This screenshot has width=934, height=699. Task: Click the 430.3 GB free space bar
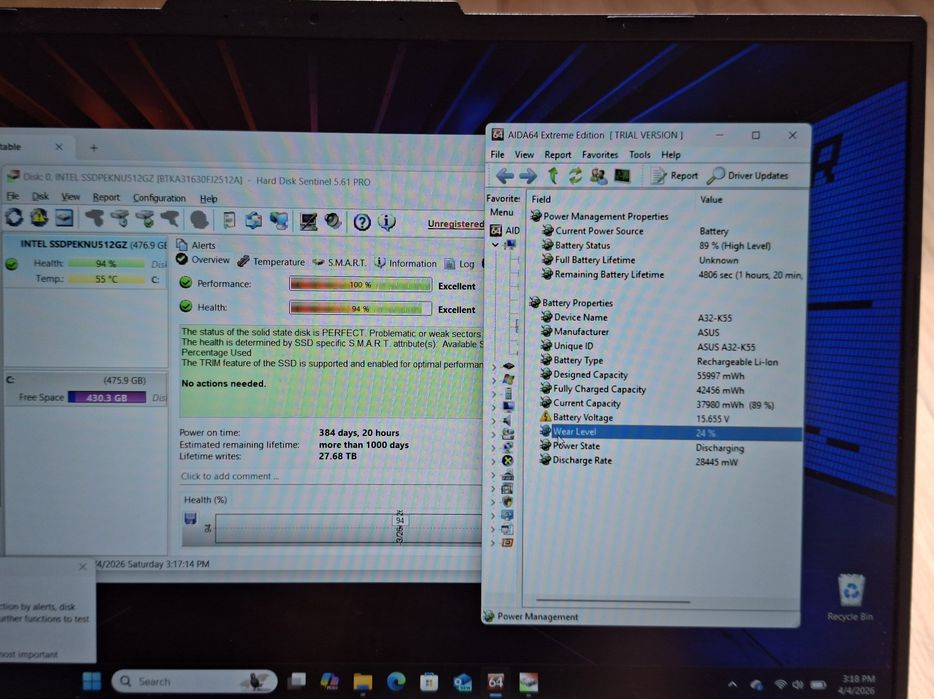point(107,397)
